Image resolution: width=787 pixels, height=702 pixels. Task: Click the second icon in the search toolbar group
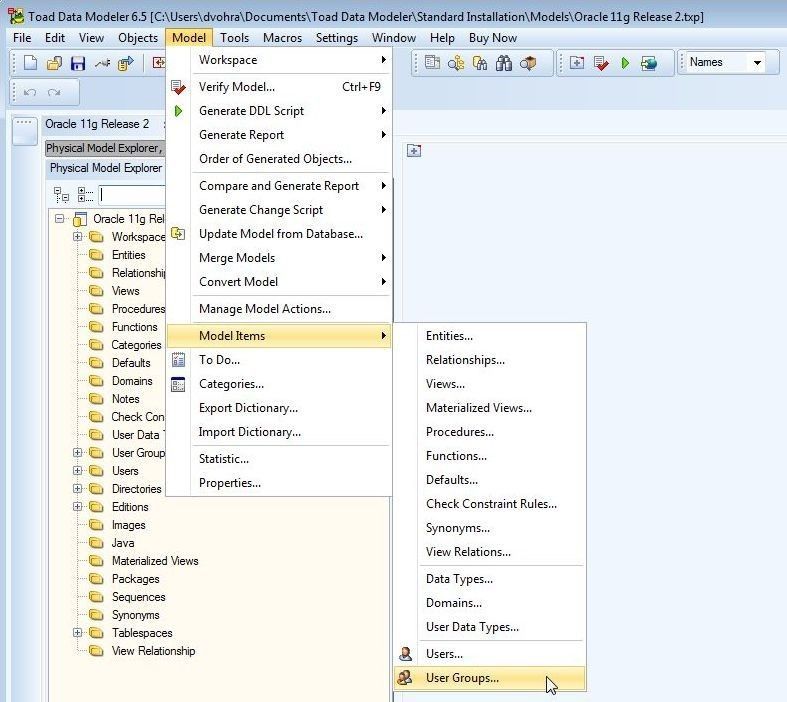coord(456,63)
